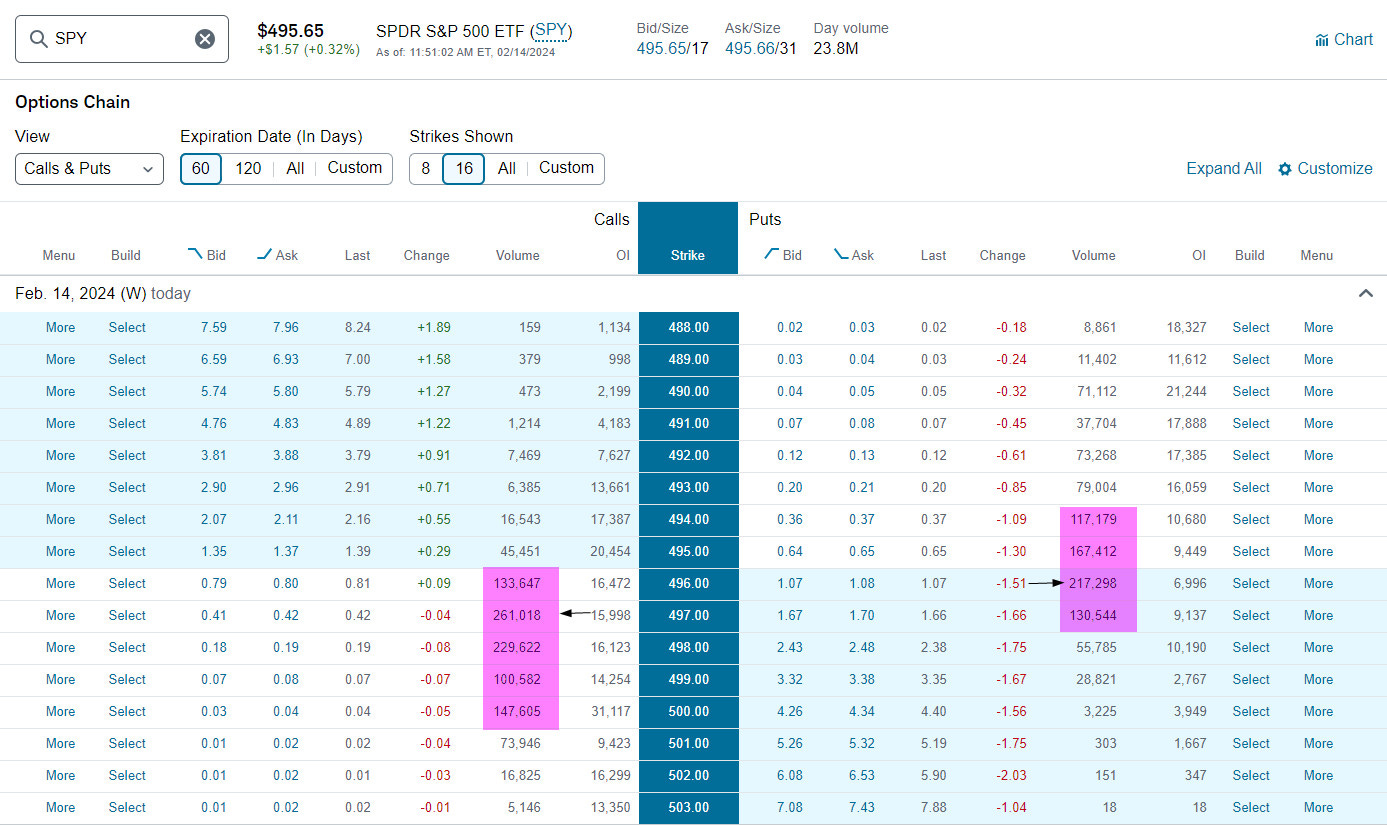Click the 500.00 strike cell
The image size is (1387, 826).
coord(688,712)
